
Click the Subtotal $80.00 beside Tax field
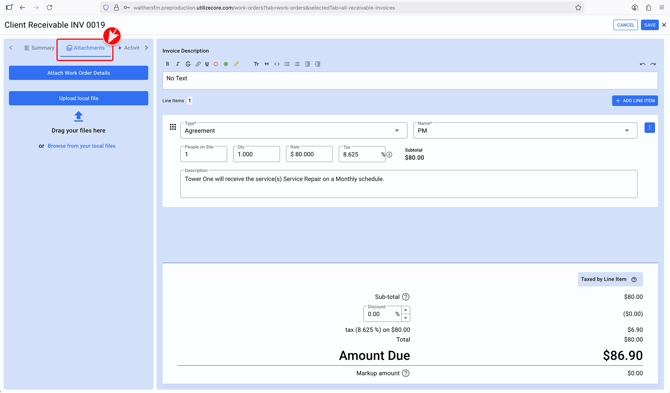(414, 158)
